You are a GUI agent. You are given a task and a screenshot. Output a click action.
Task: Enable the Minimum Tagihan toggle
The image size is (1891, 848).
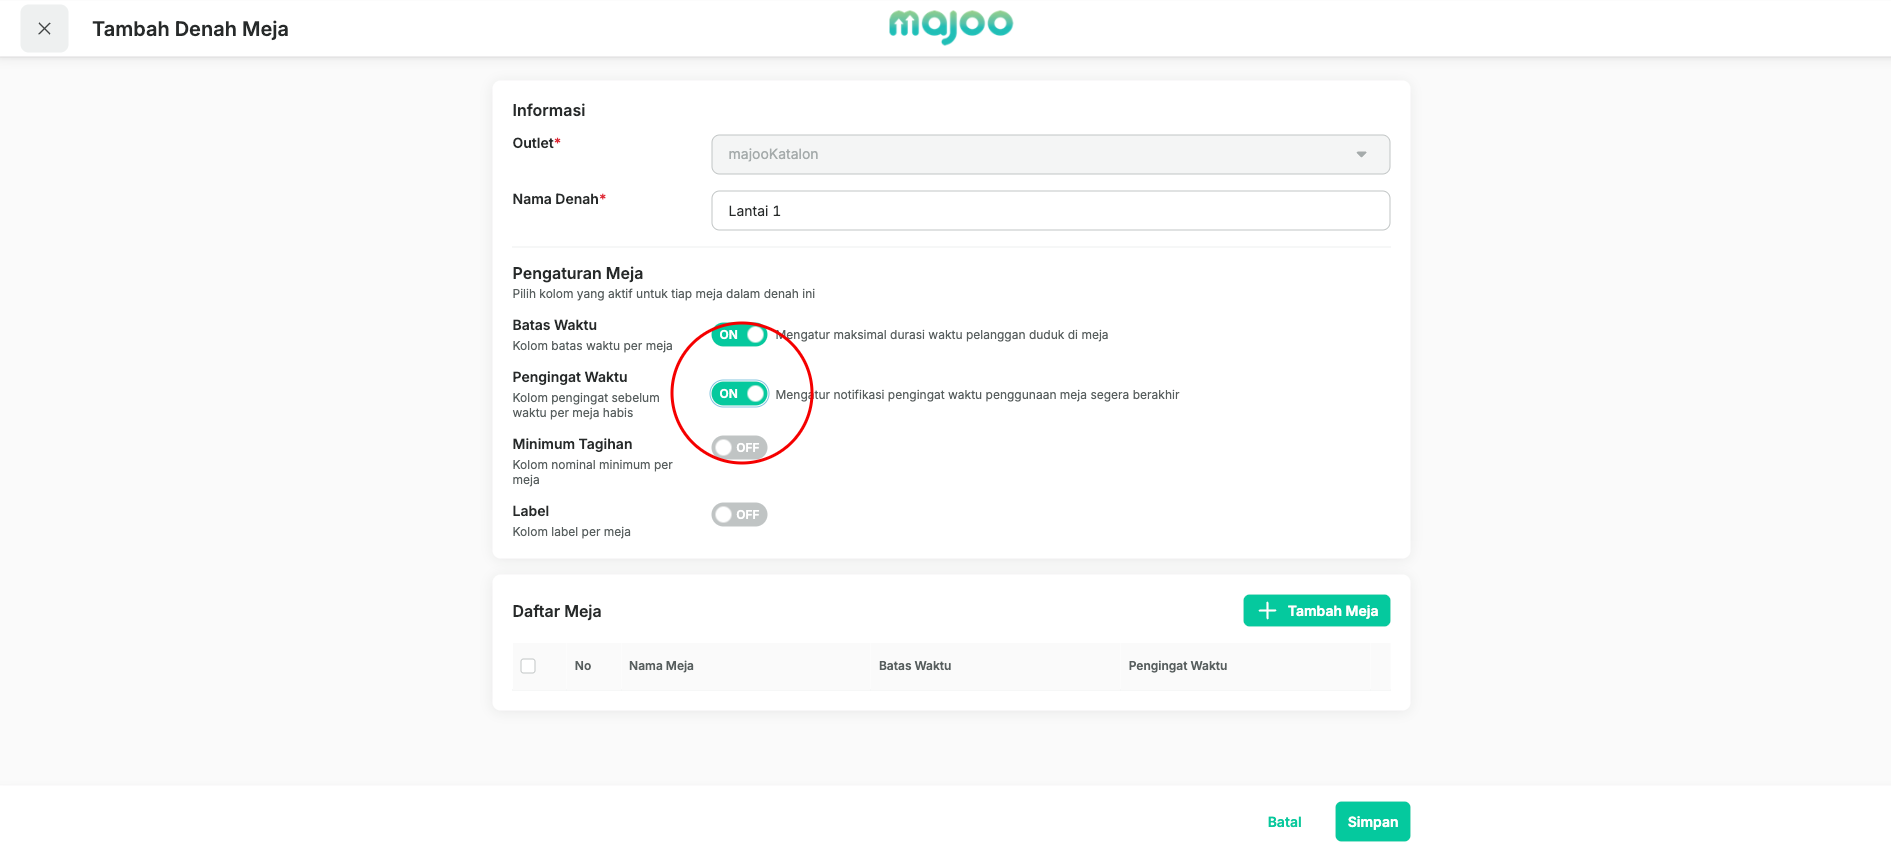coord(740,447)
